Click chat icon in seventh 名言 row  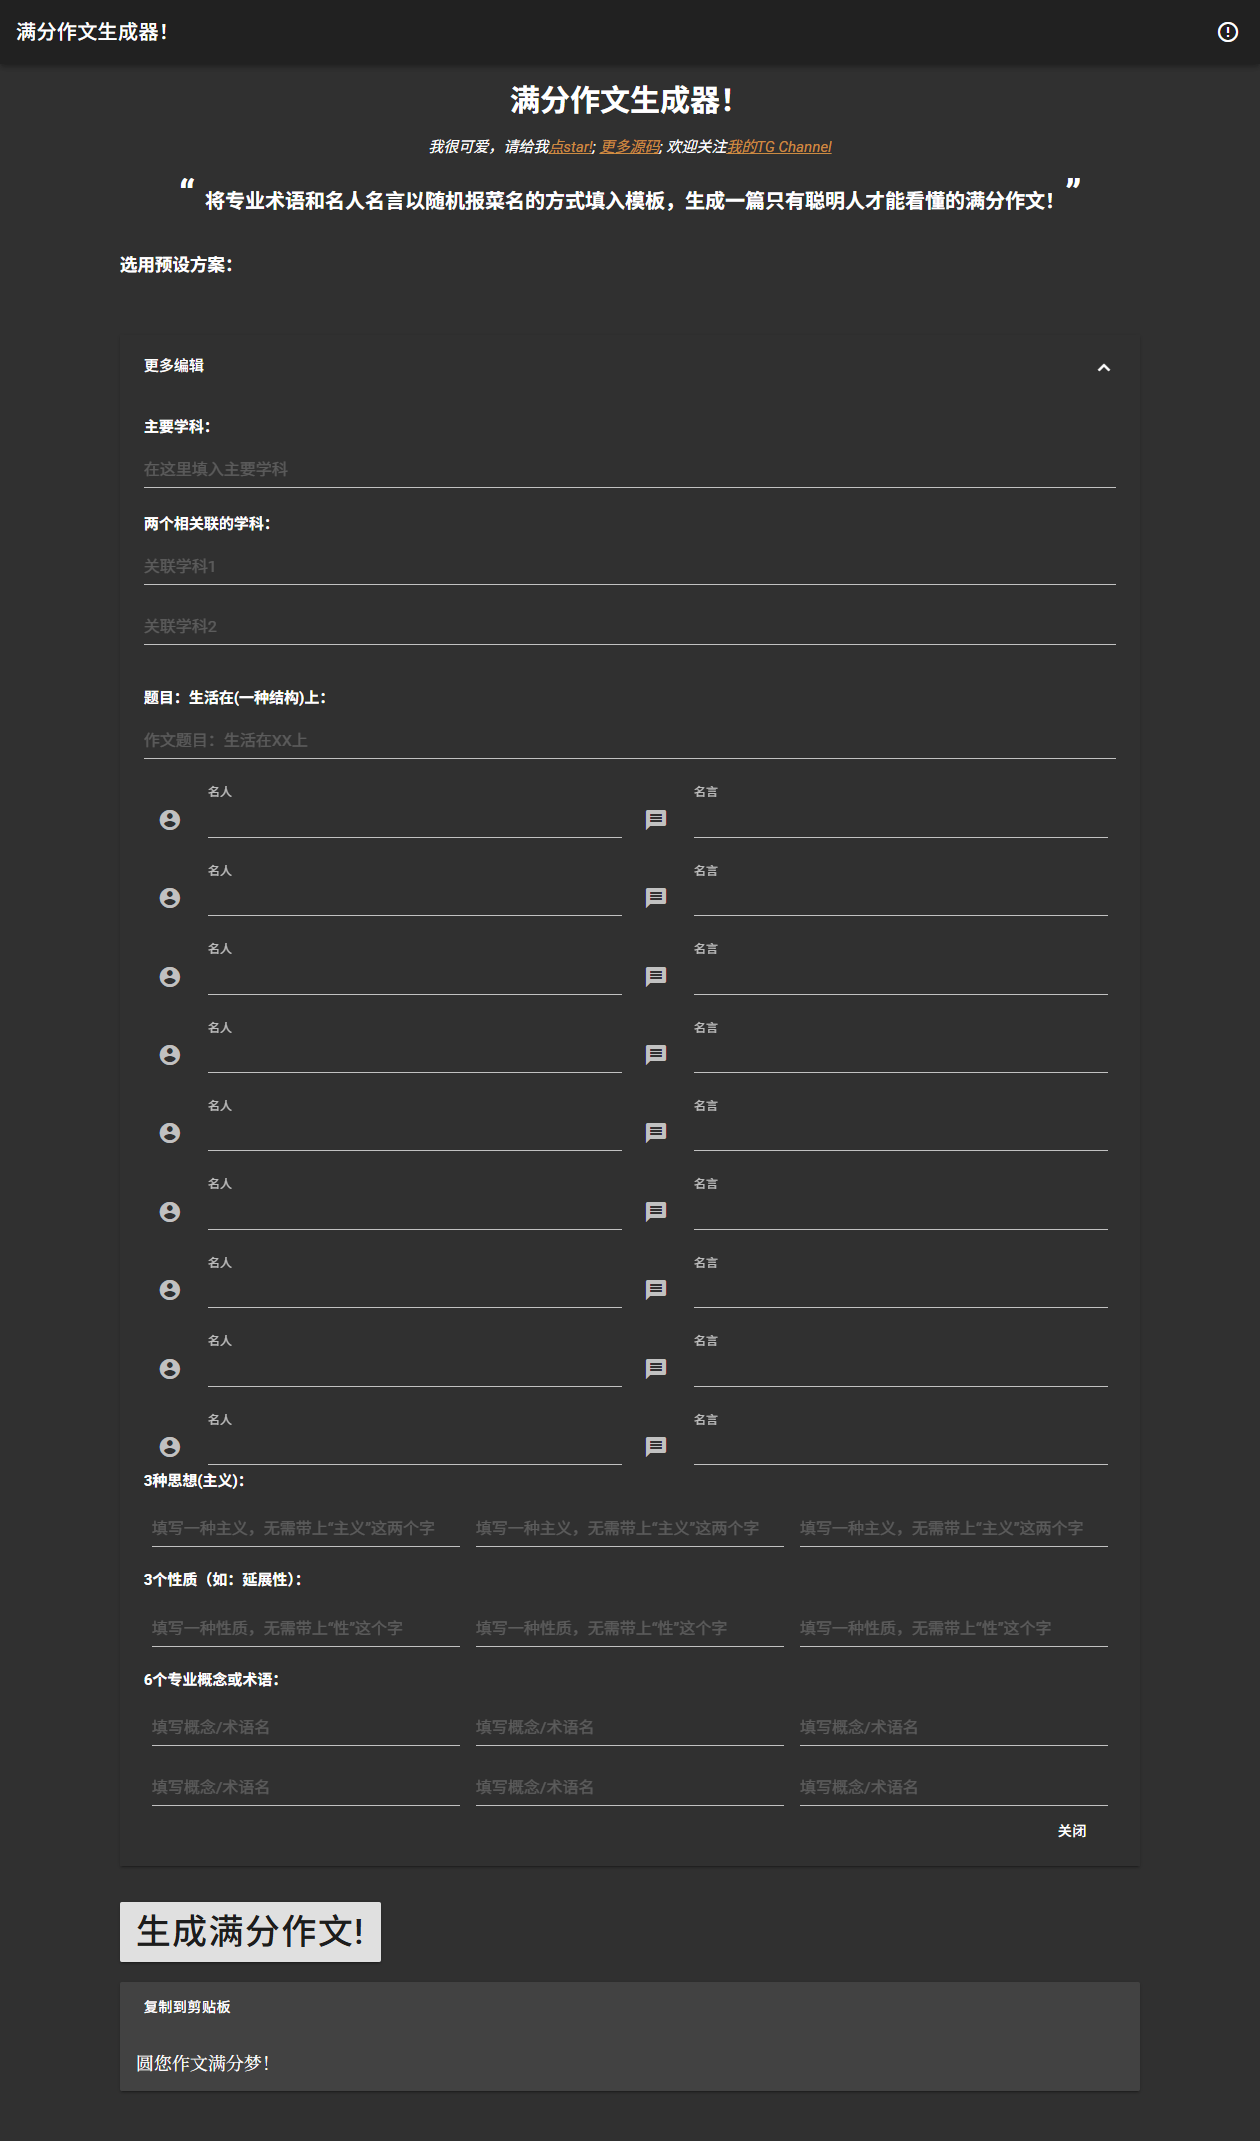(x=656, y=1290)
